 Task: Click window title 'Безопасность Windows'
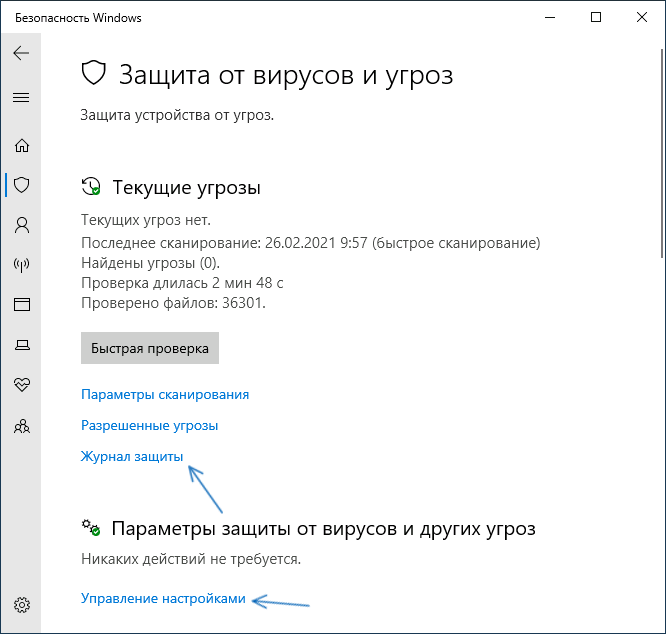[x=78, y=18]
